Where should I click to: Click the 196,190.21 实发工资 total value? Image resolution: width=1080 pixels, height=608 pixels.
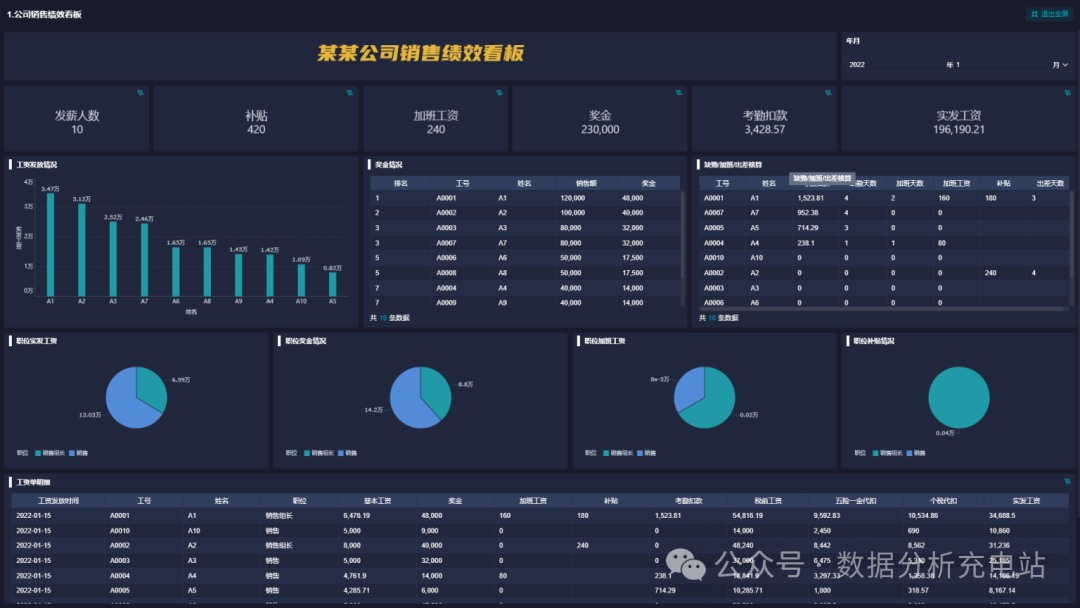959,129
